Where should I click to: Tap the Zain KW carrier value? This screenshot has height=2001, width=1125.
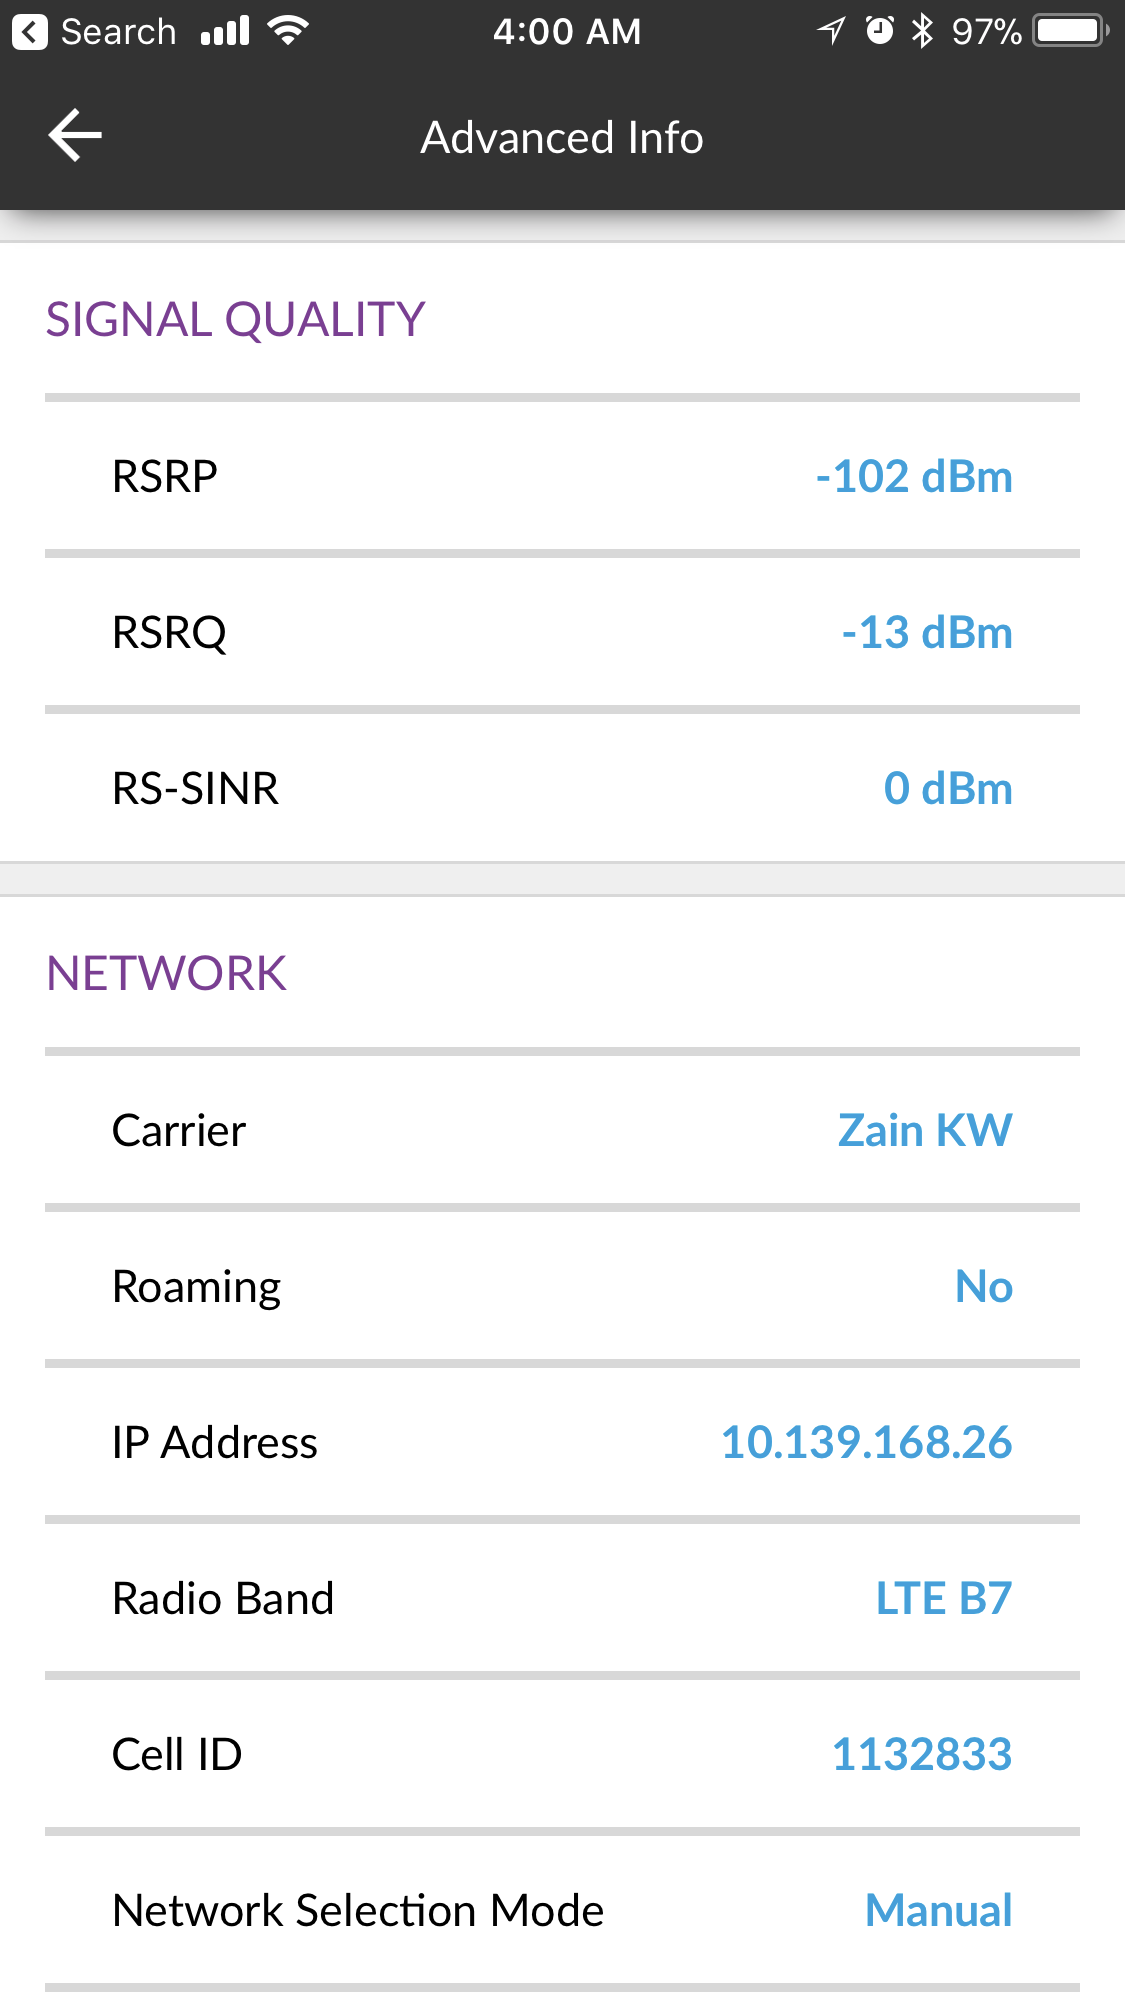[925, 1131]
